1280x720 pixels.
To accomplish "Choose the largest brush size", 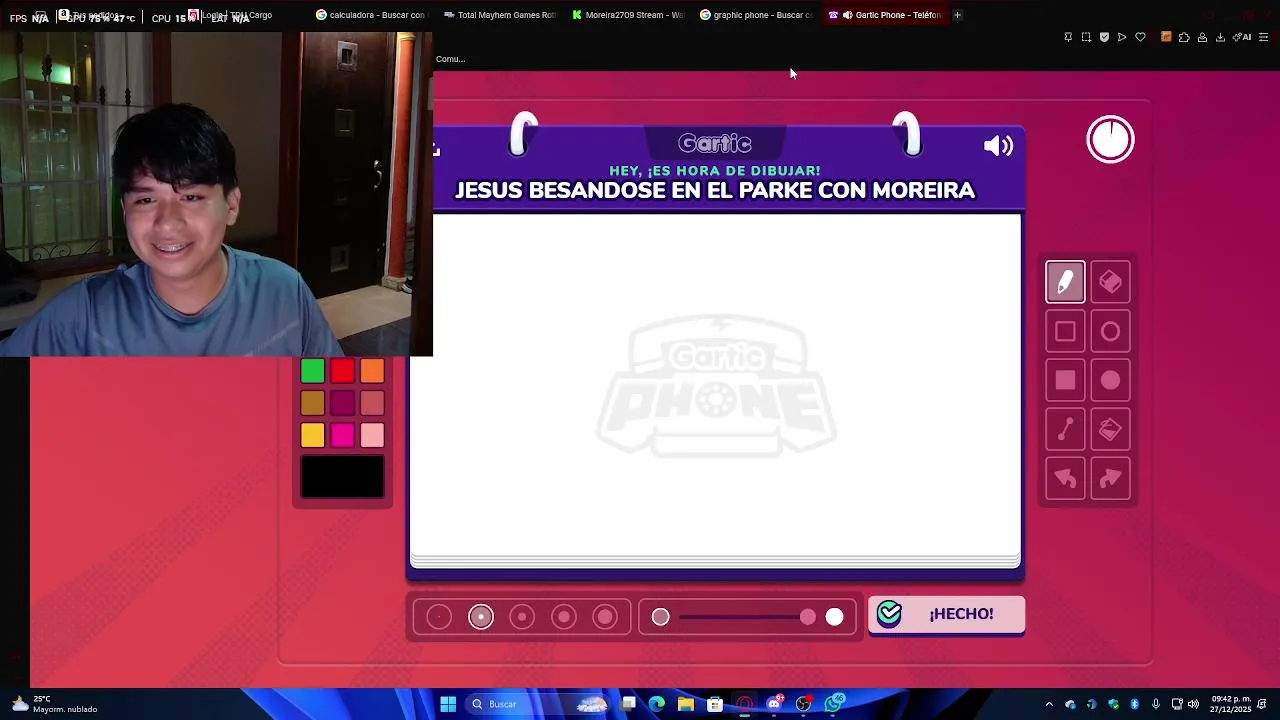I will pyautogui.click(x=605, y=617).
